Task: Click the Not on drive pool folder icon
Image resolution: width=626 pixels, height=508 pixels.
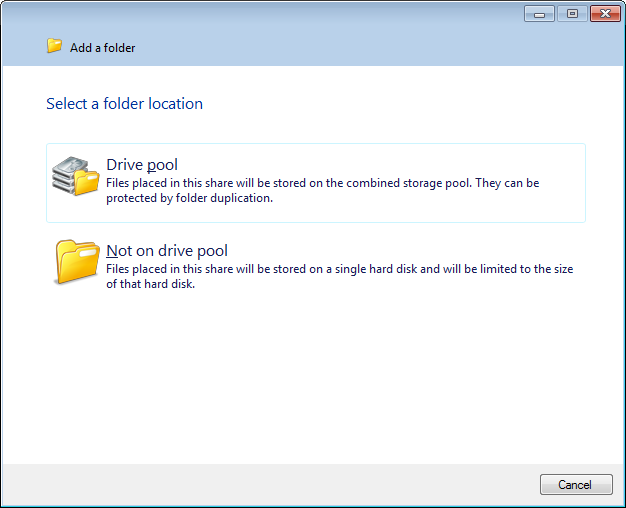Action: point(76,262)
